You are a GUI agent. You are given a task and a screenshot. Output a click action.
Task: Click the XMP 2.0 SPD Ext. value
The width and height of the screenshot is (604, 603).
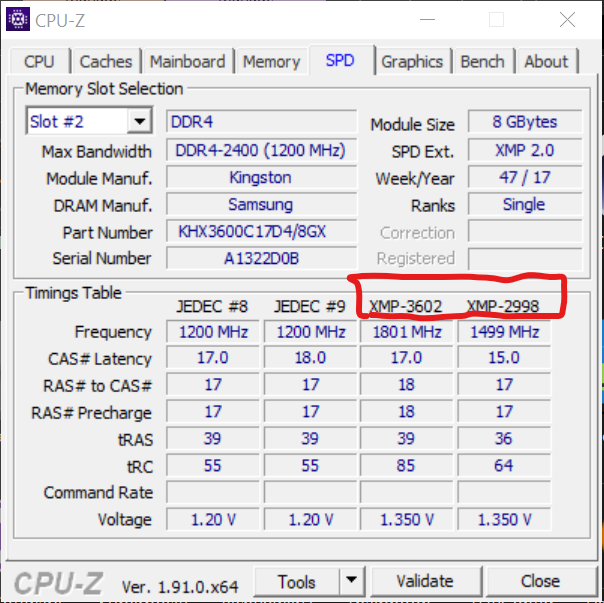coord(525,150)
